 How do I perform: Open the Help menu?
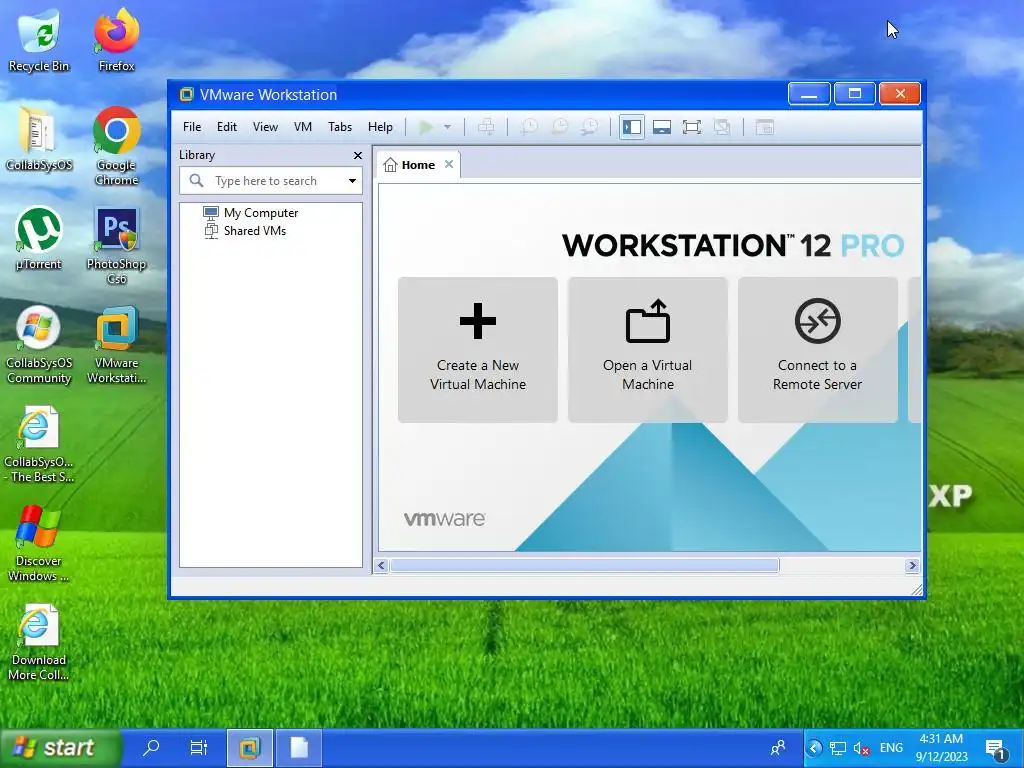[x=380, y=127]
